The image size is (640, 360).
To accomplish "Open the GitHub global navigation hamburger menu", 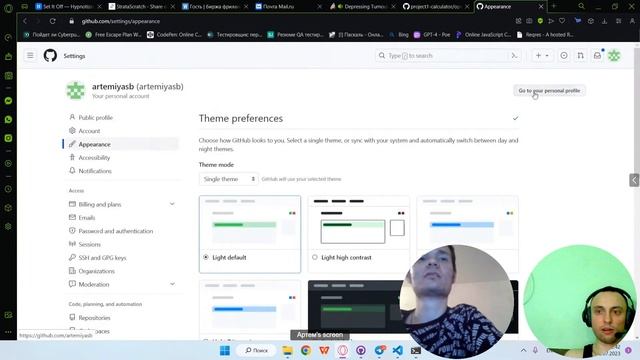I will (x=30, y=56).
